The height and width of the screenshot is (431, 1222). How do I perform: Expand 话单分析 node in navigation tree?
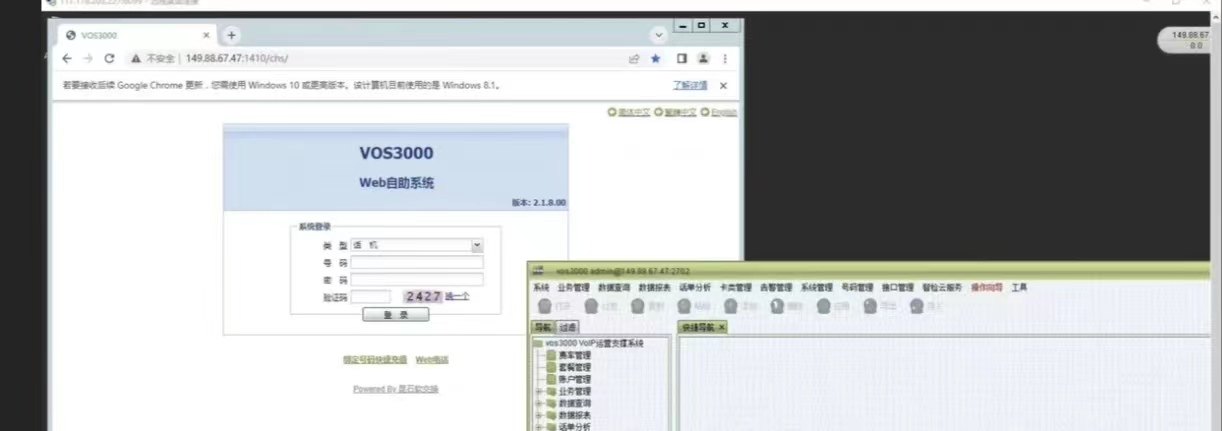(538, 427)
